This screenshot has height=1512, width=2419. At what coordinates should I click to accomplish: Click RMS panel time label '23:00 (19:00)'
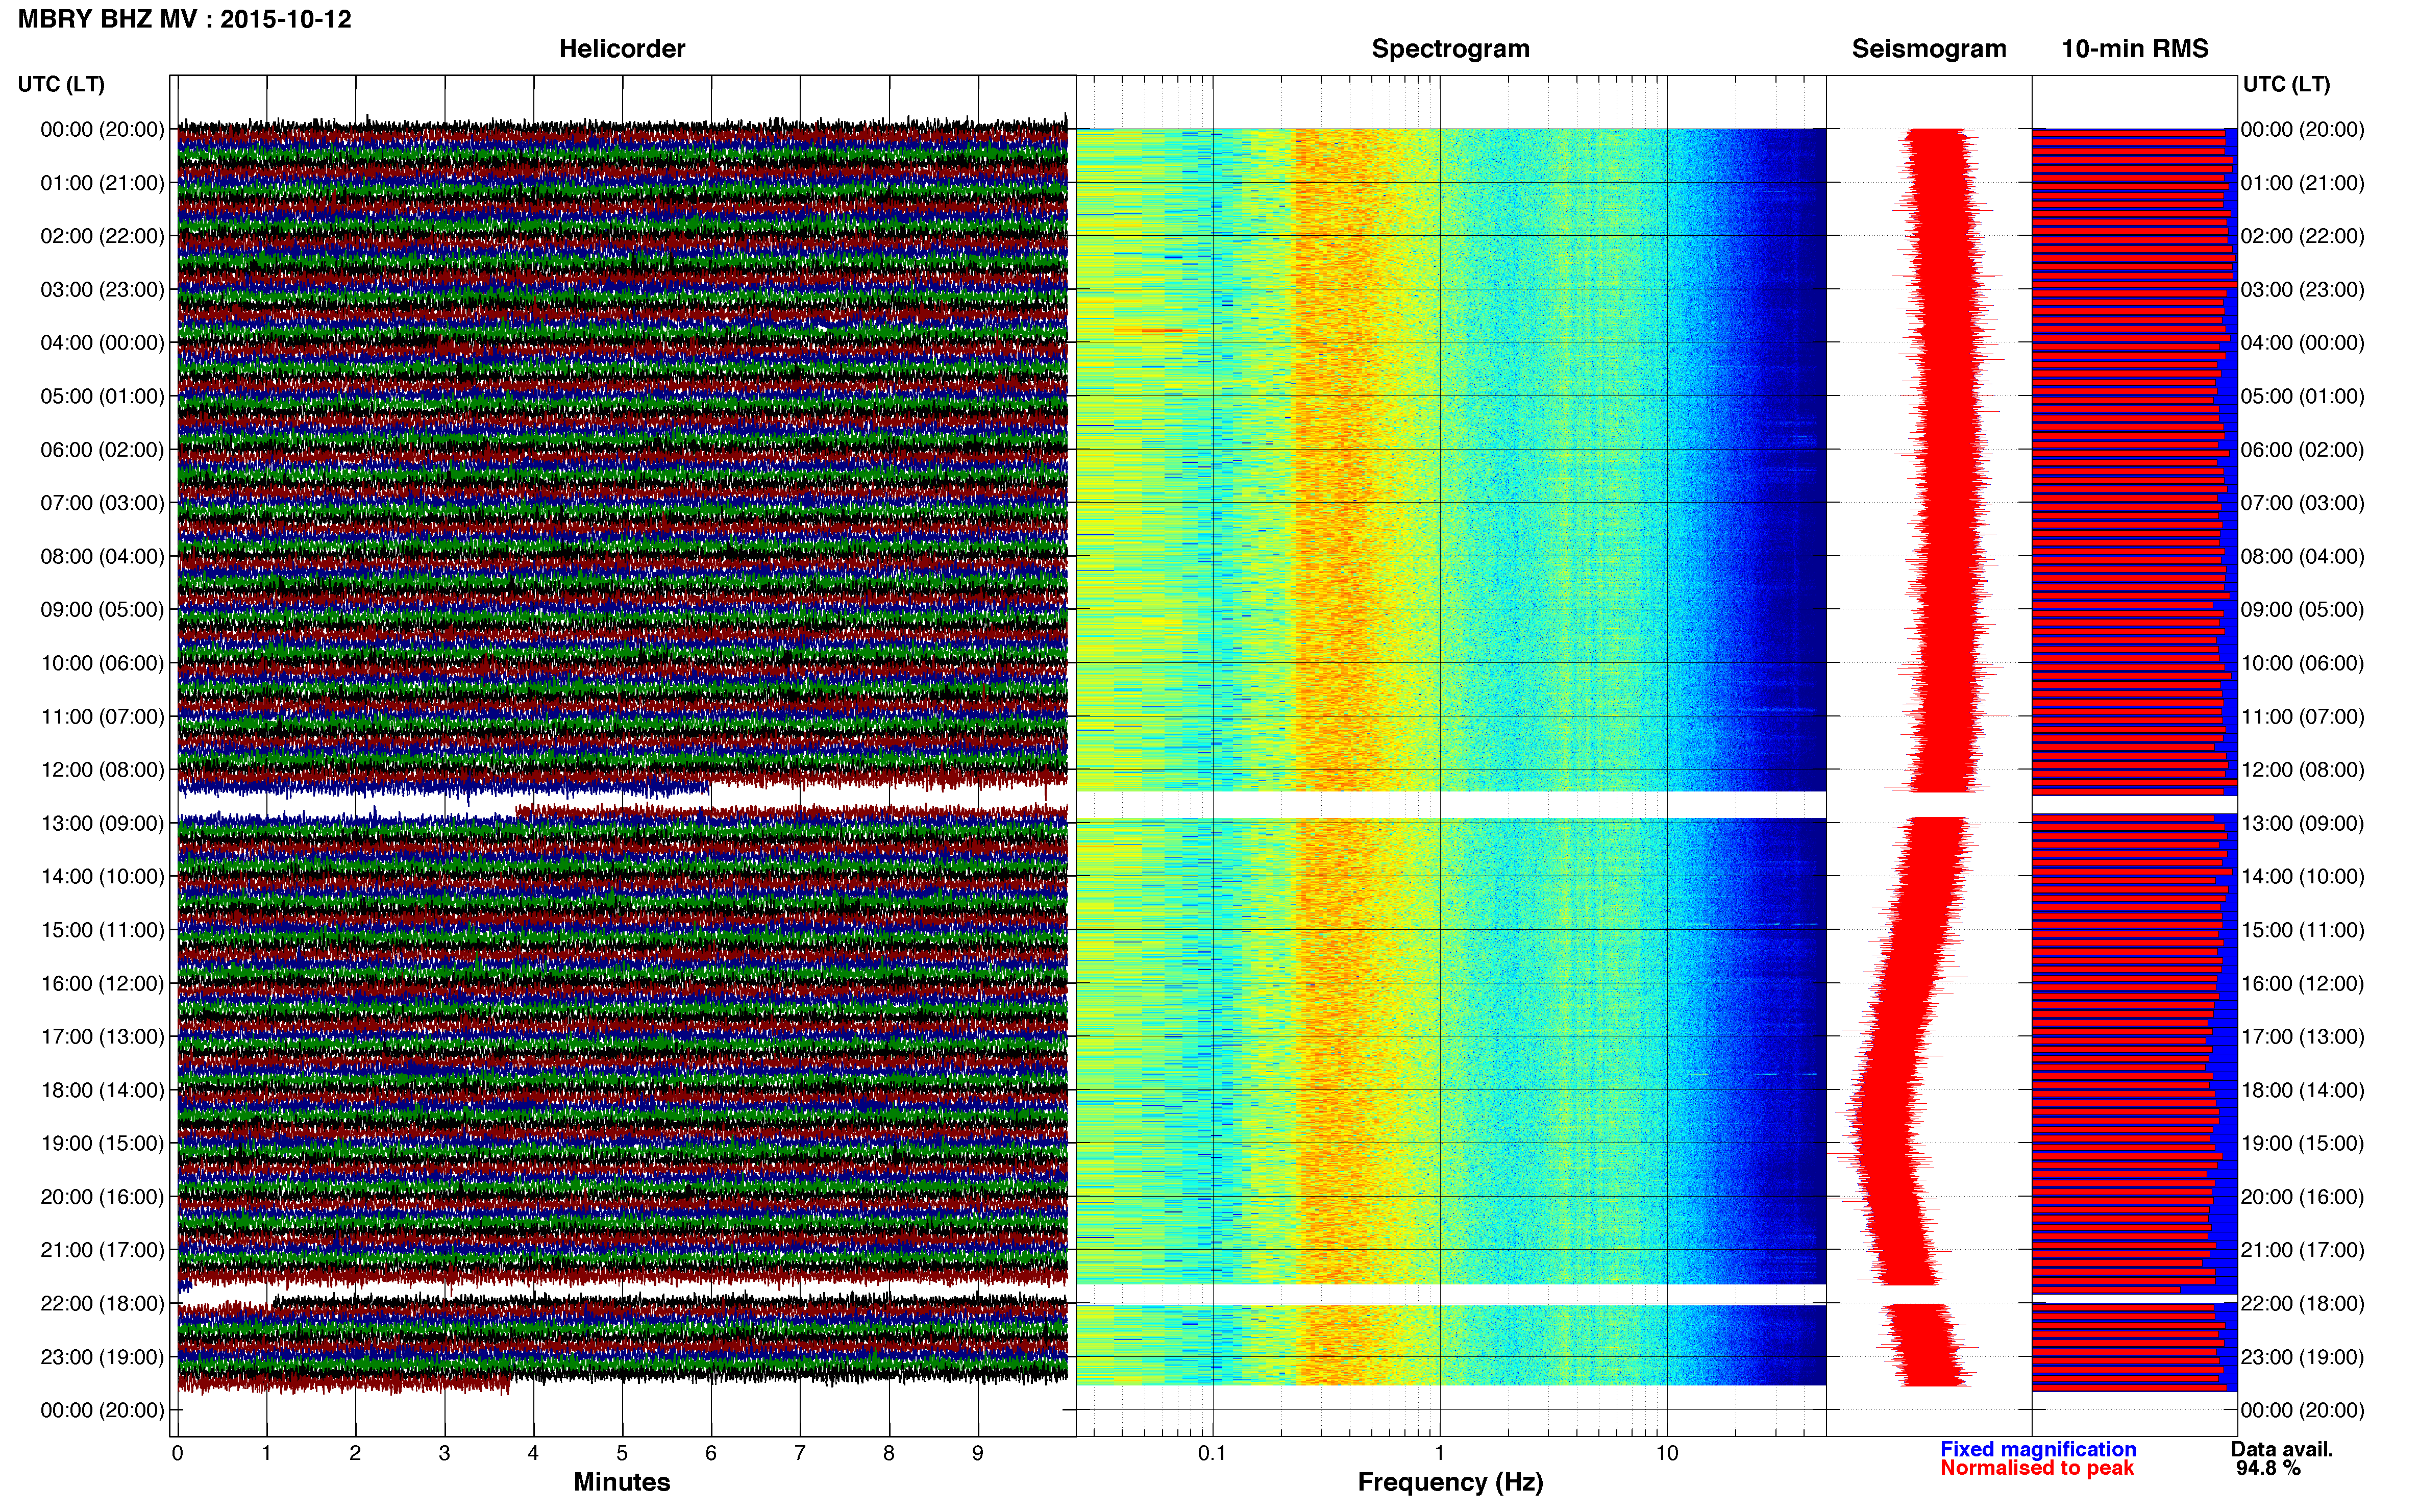[2303, 1357]
